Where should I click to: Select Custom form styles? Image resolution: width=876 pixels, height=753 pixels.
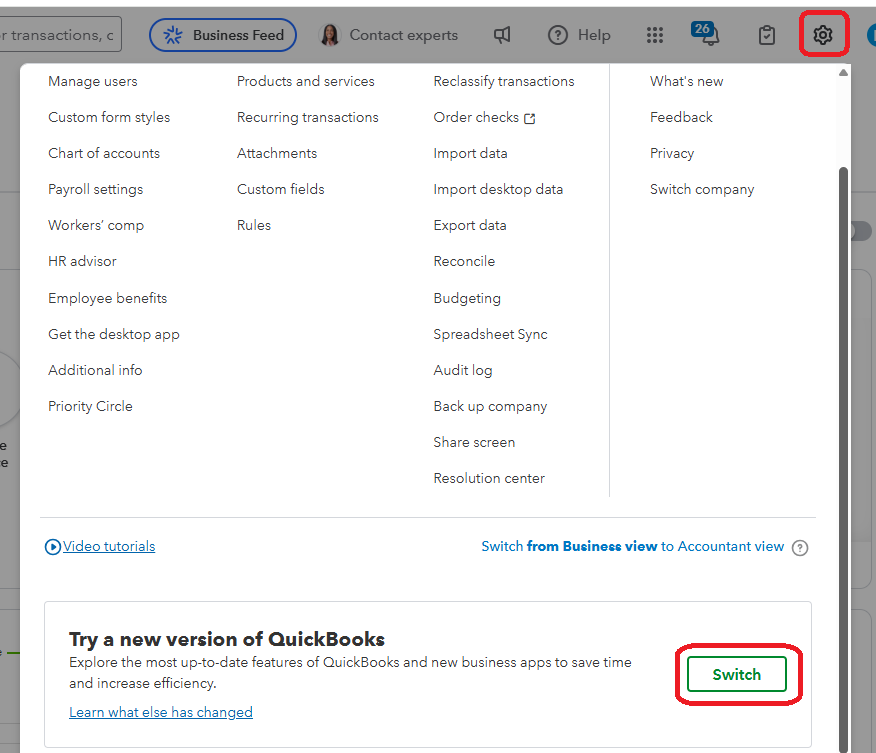click(x=109, y=117)
